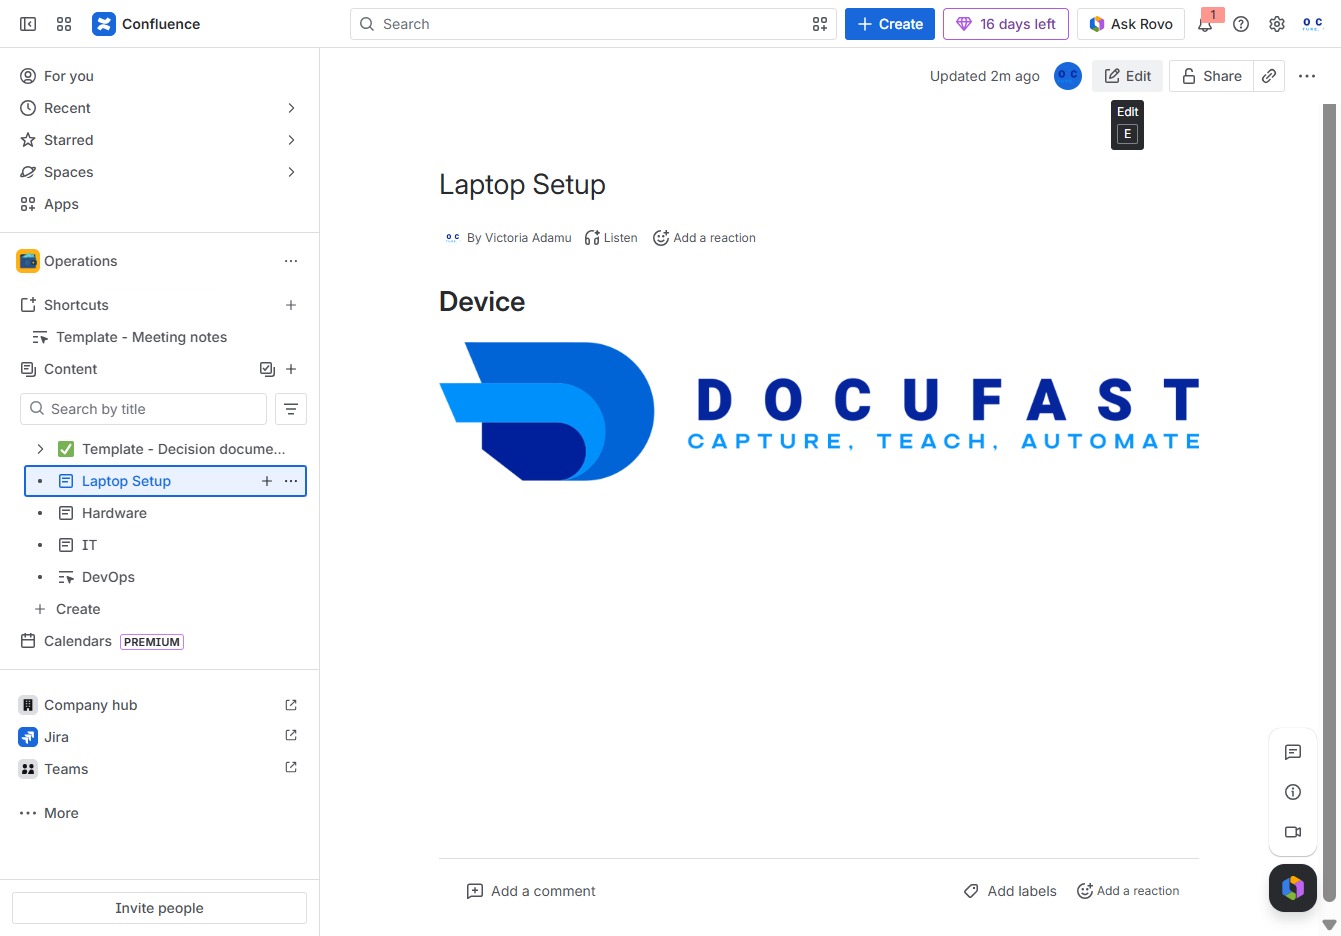1341x936 pixels.
Task: Open Operations space more actions menu
Action: coord(291,261)
